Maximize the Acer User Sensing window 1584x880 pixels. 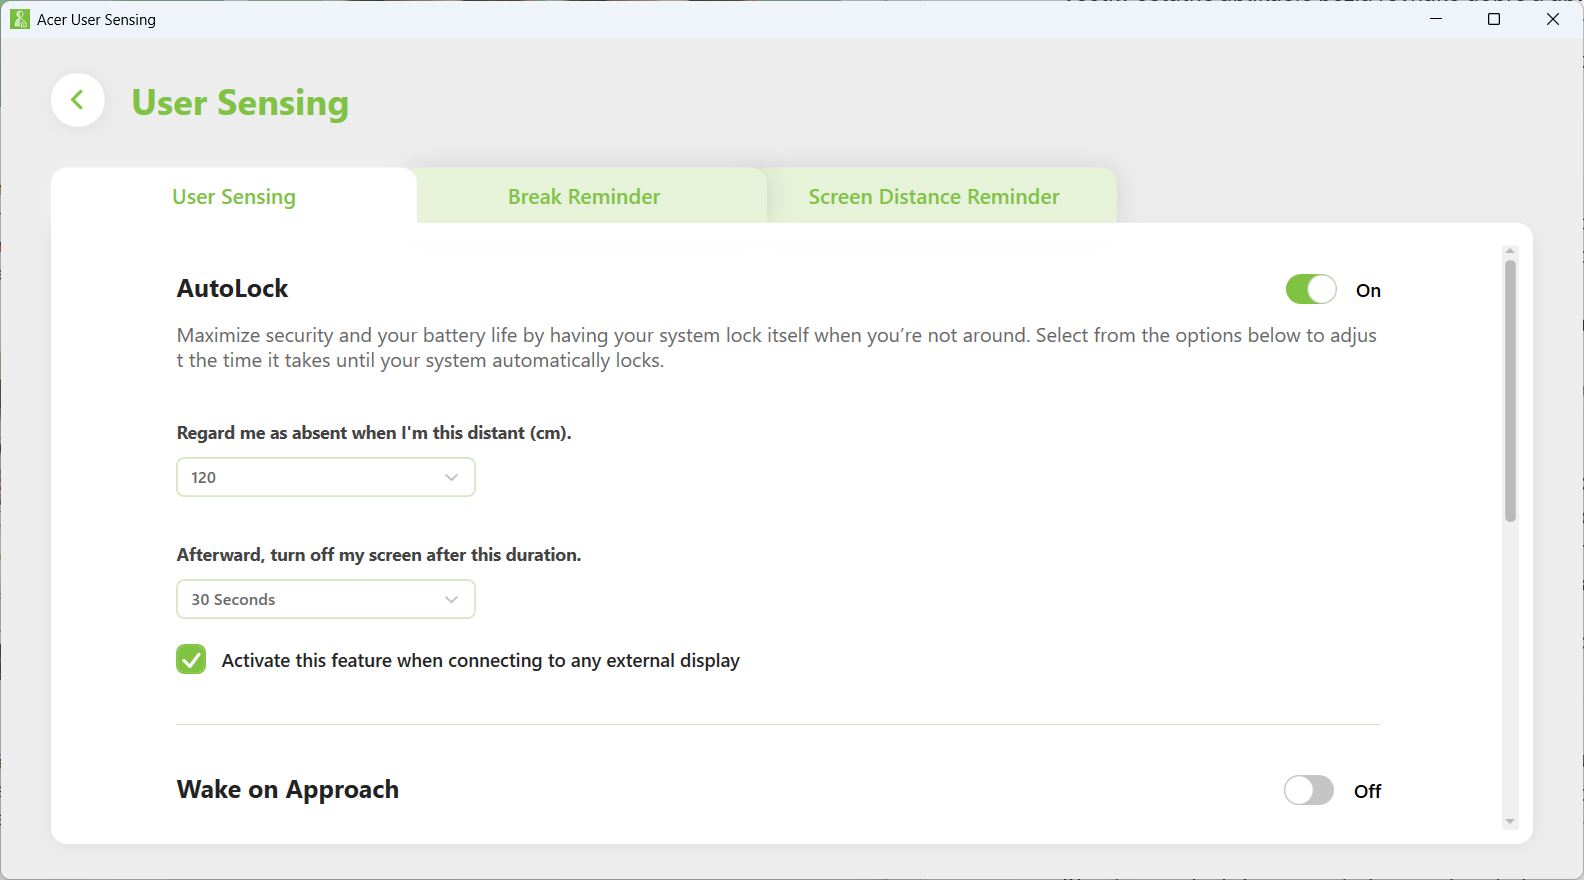coord(1494,19)
